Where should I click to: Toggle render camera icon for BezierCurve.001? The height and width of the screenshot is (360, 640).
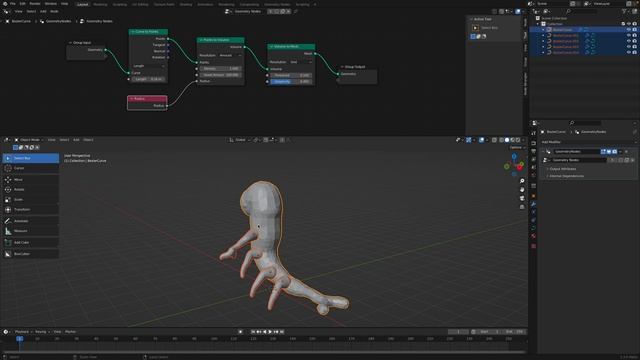click(x=634, y=36)
